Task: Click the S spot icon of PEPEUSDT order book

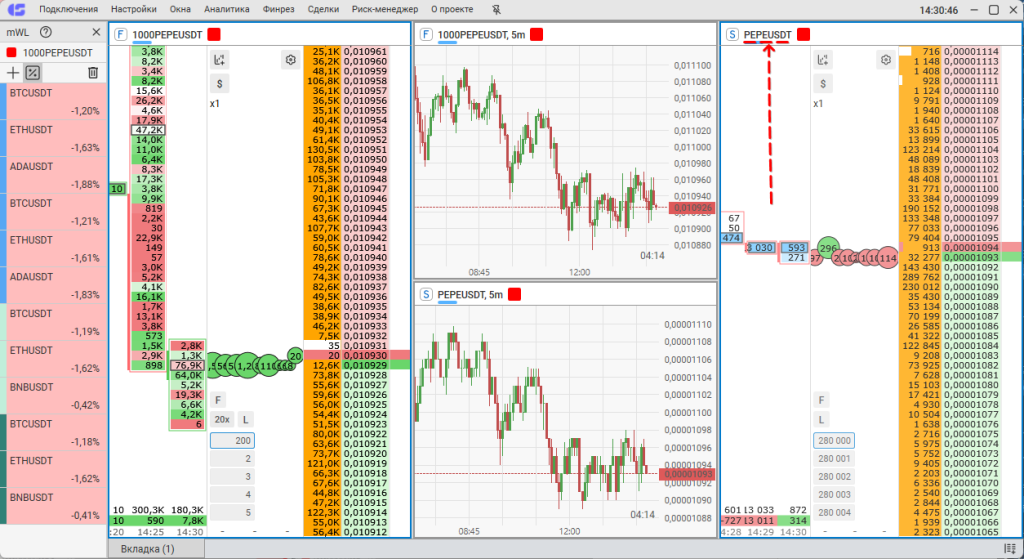Action: 731,35
